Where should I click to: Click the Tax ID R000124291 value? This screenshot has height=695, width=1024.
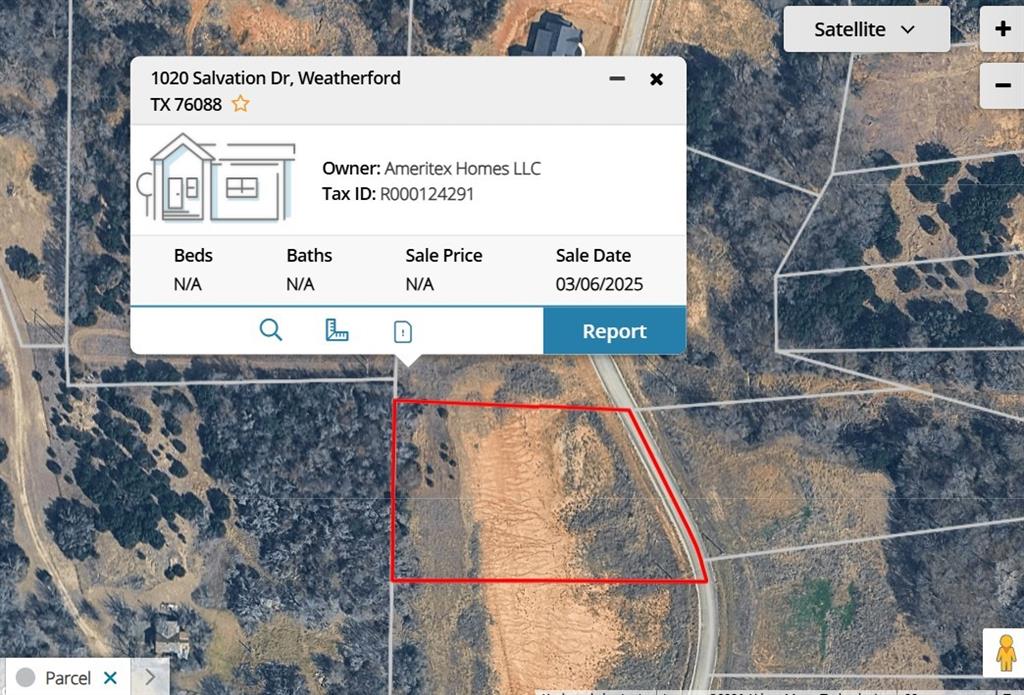(x=426, y=194)
